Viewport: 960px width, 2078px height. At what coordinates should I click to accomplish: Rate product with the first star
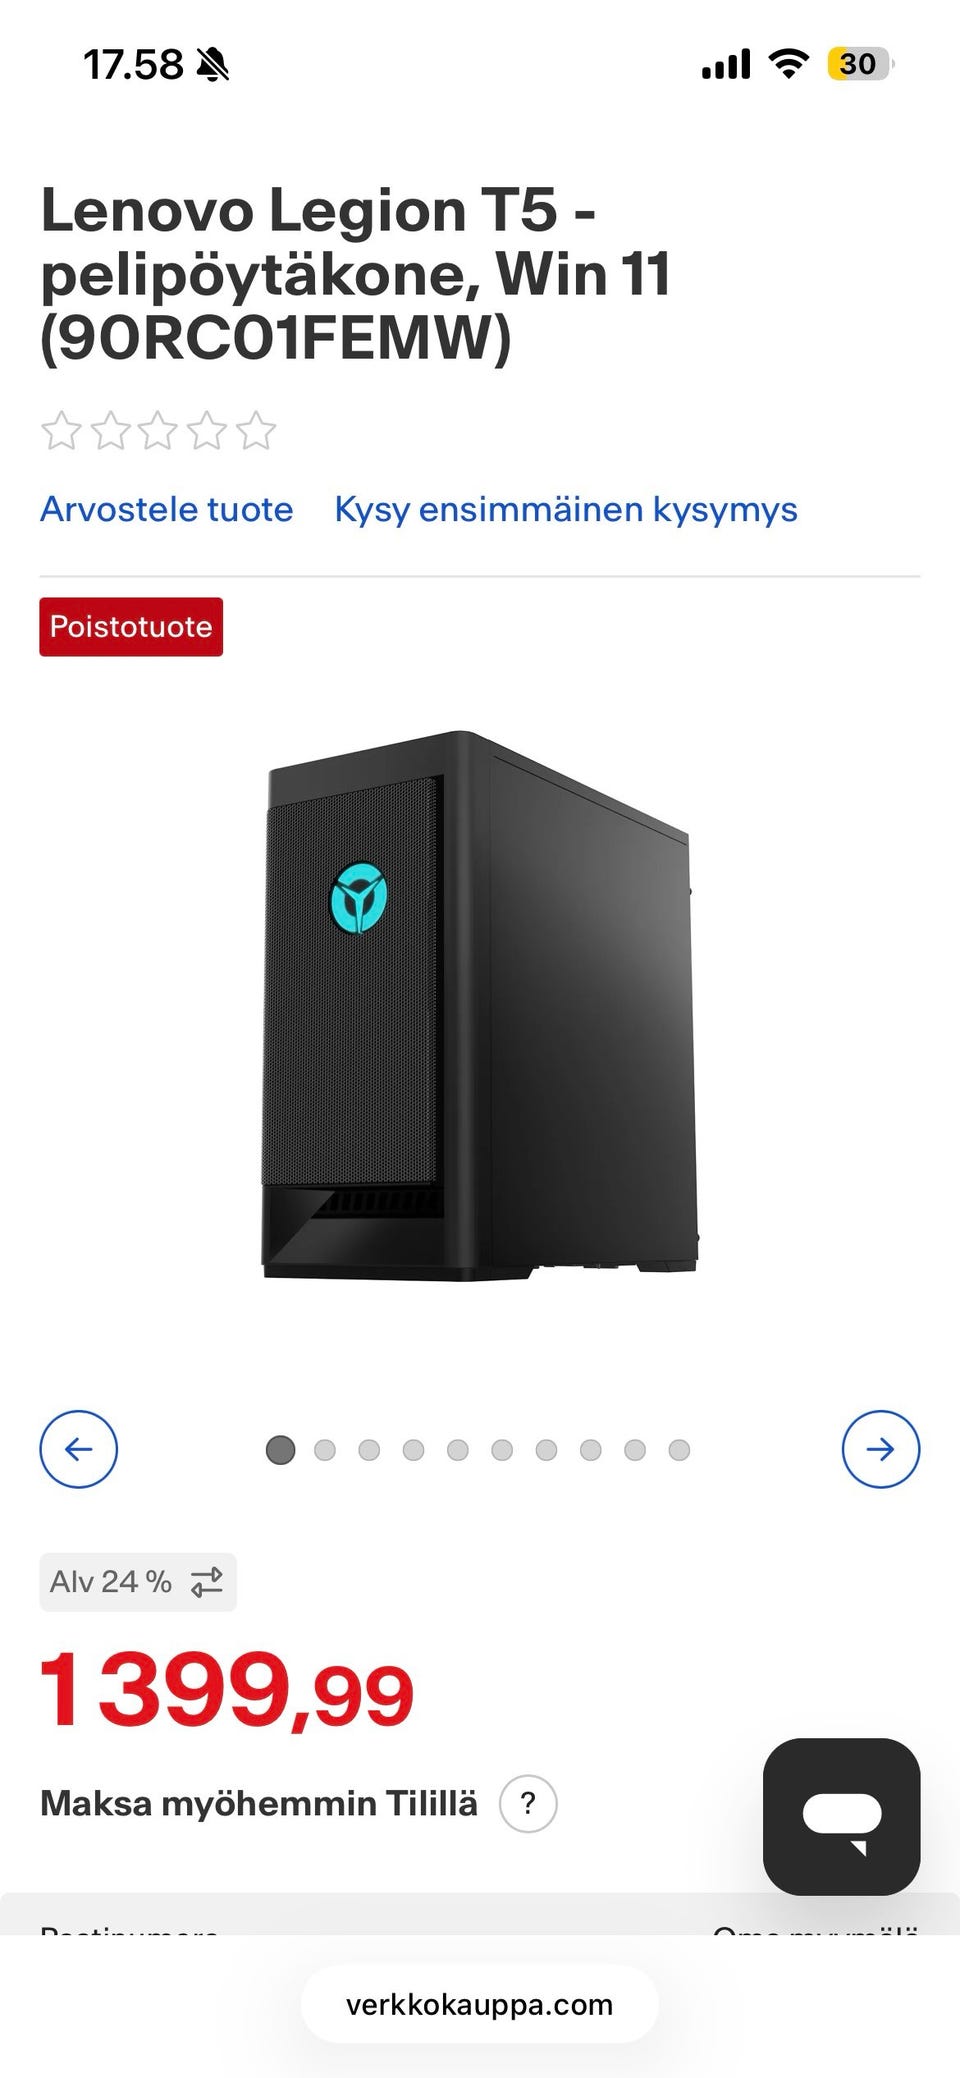click(61, 431)
